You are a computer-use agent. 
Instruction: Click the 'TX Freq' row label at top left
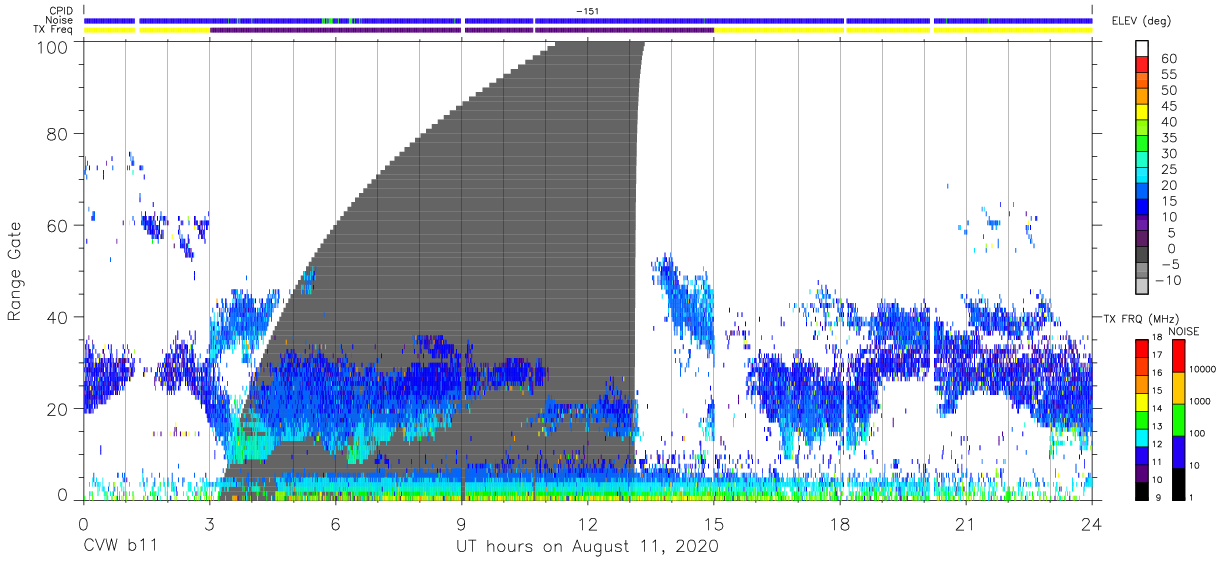[x=55, y=30]
